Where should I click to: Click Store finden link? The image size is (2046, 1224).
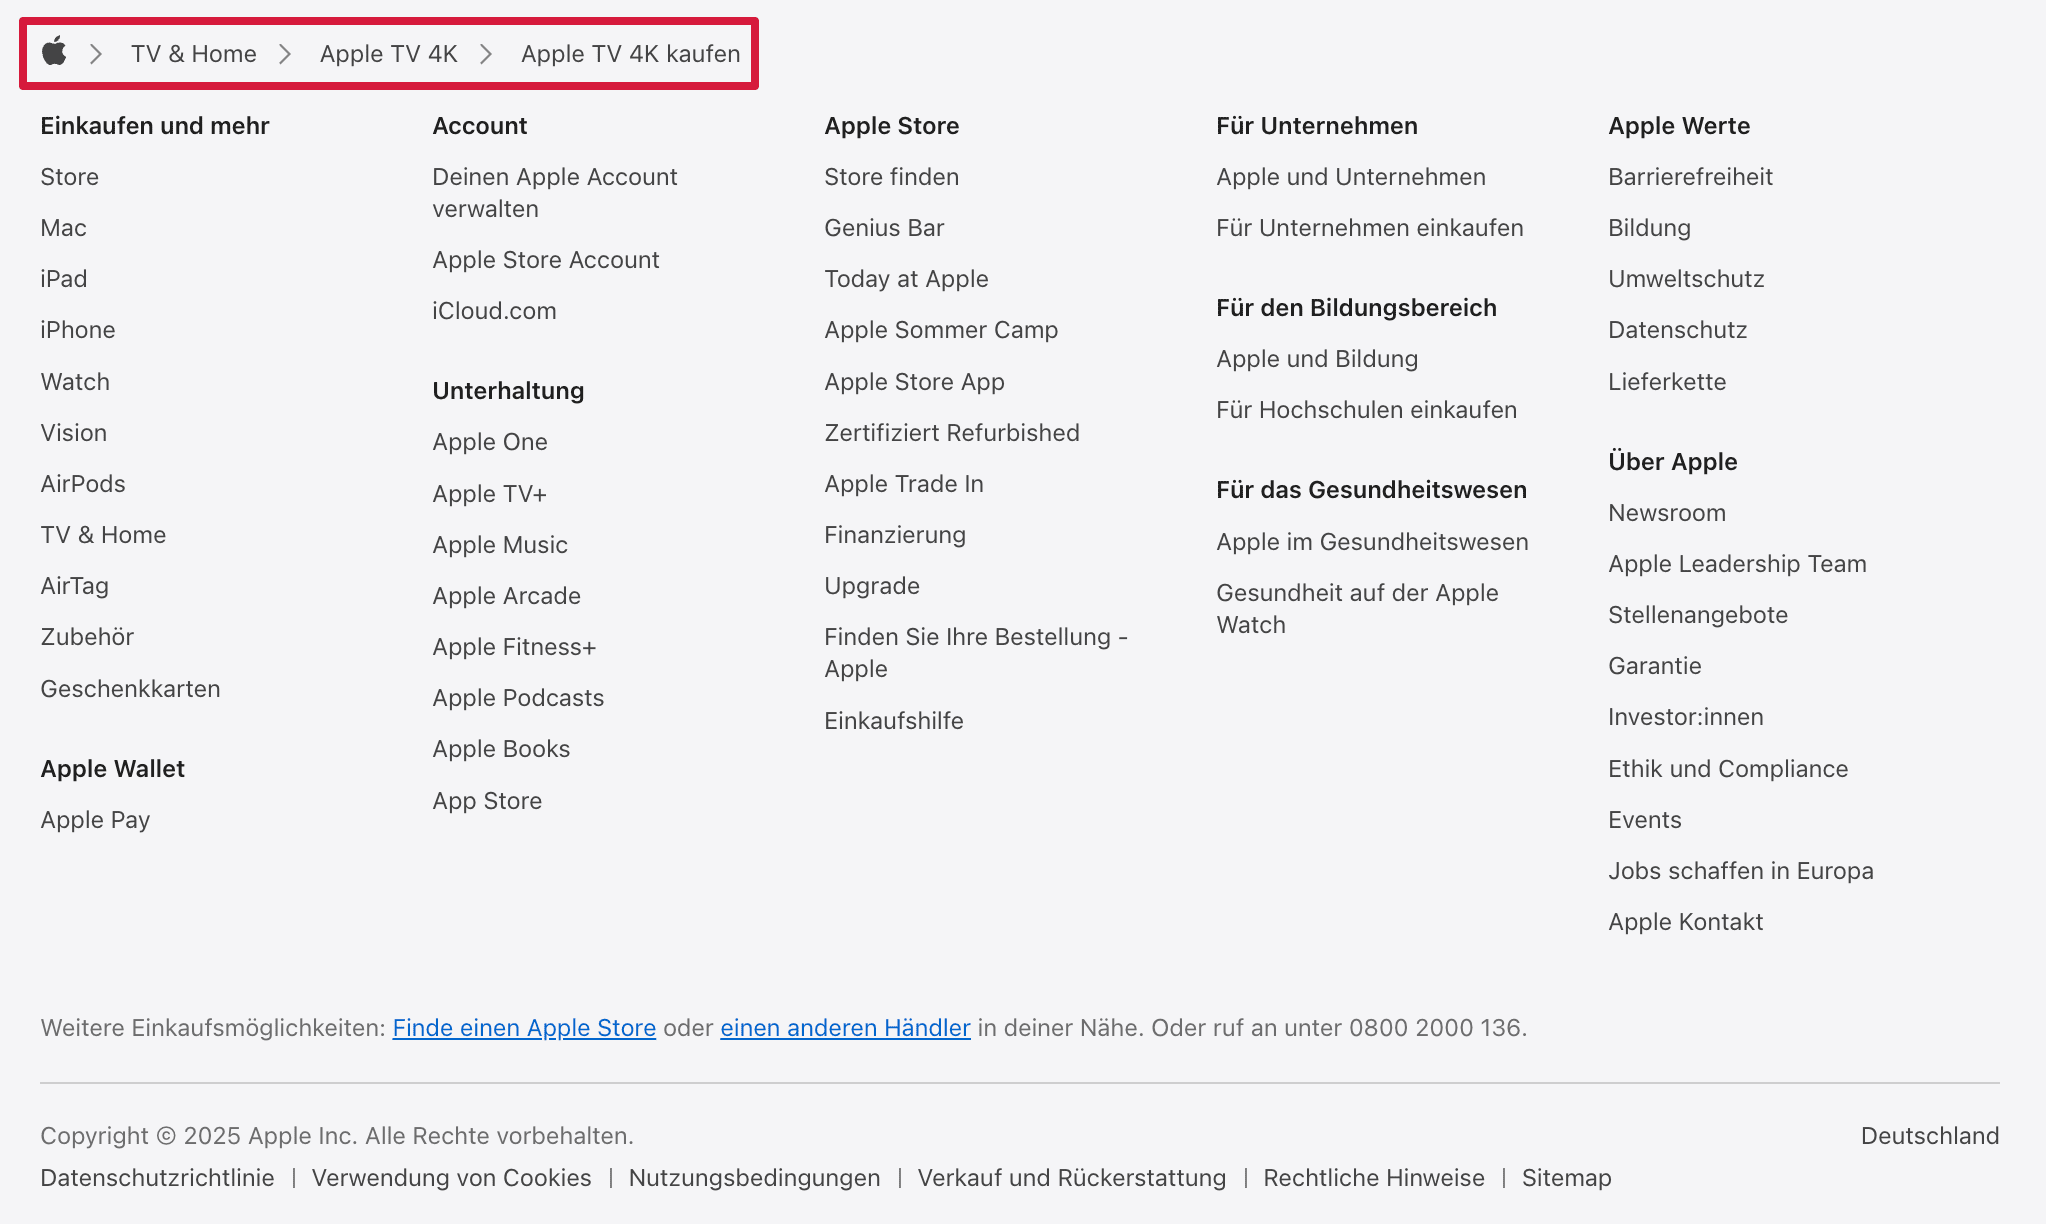pyautogui.click(x=892, y=177)
